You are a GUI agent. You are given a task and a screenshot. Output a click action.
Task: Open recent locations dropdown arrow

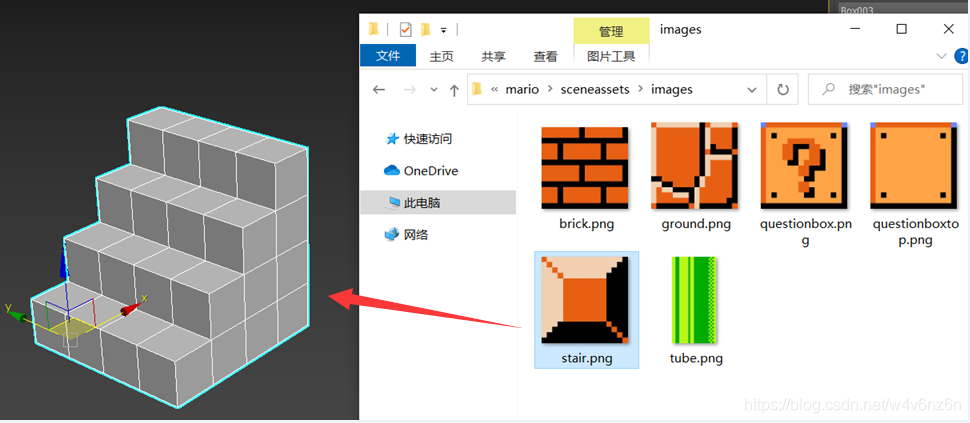tap(434, 90)
